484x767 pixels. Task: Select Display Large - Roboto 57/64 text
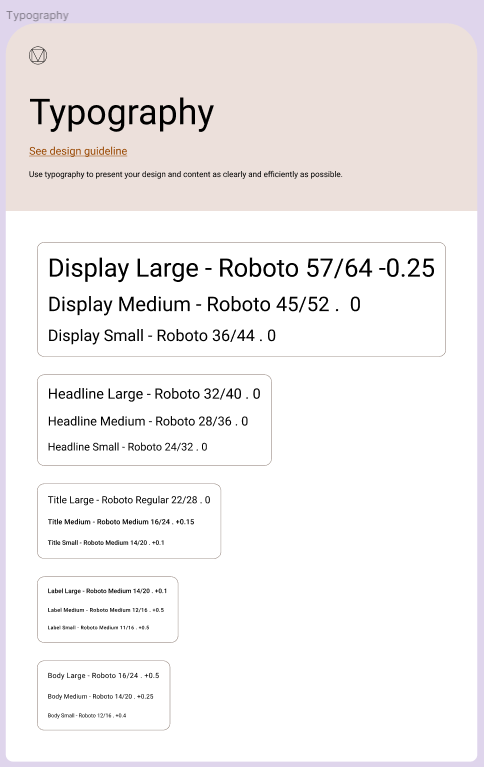click(x=241, y=268)
